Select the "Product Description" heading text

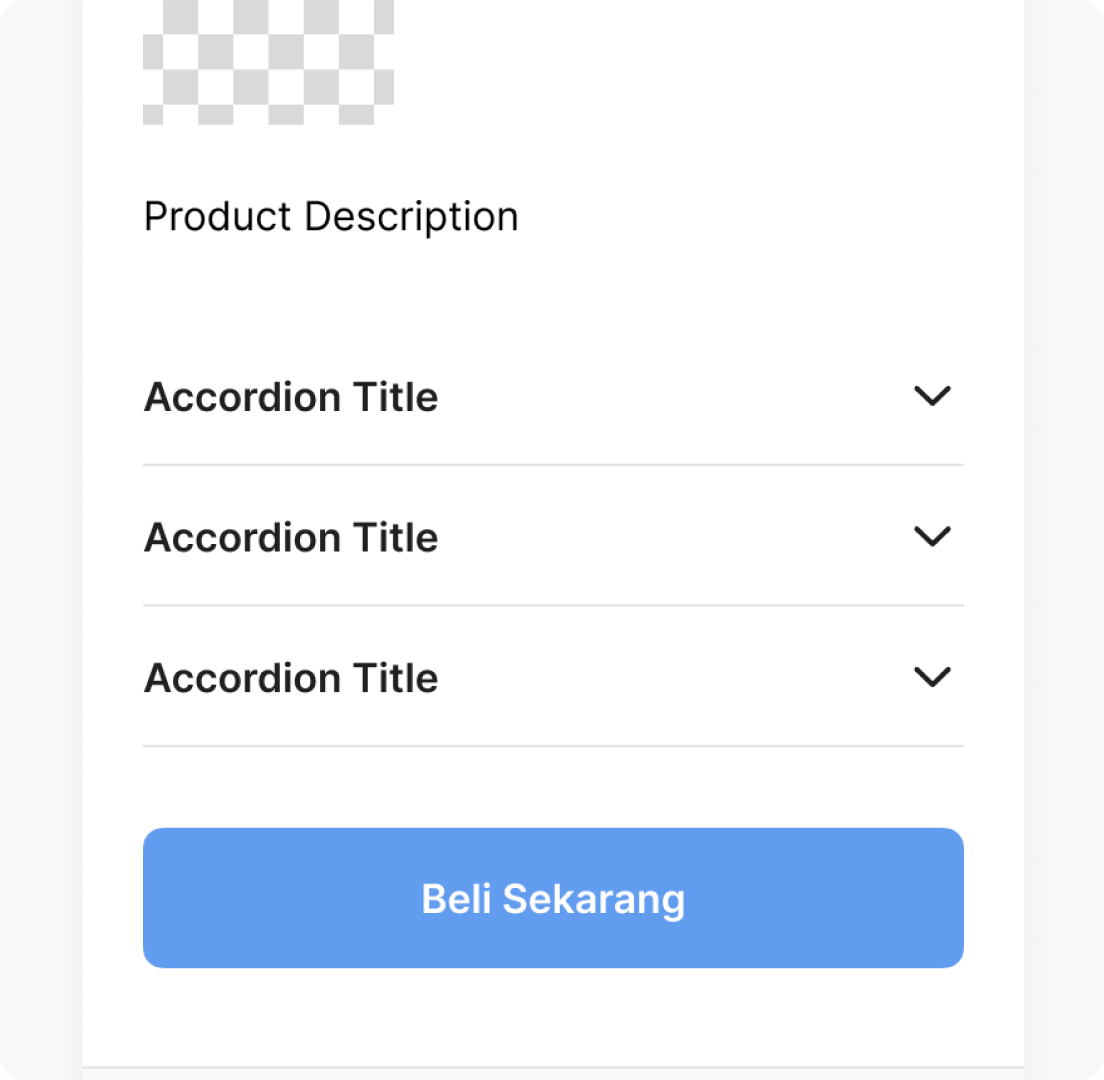coord(331,217)
